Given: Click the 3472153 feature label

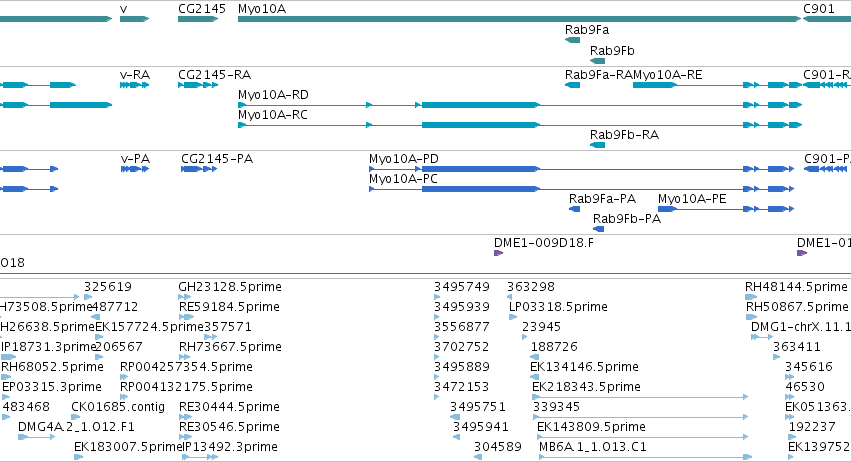Looking at the screenshot, I should (x=462, y=387).
